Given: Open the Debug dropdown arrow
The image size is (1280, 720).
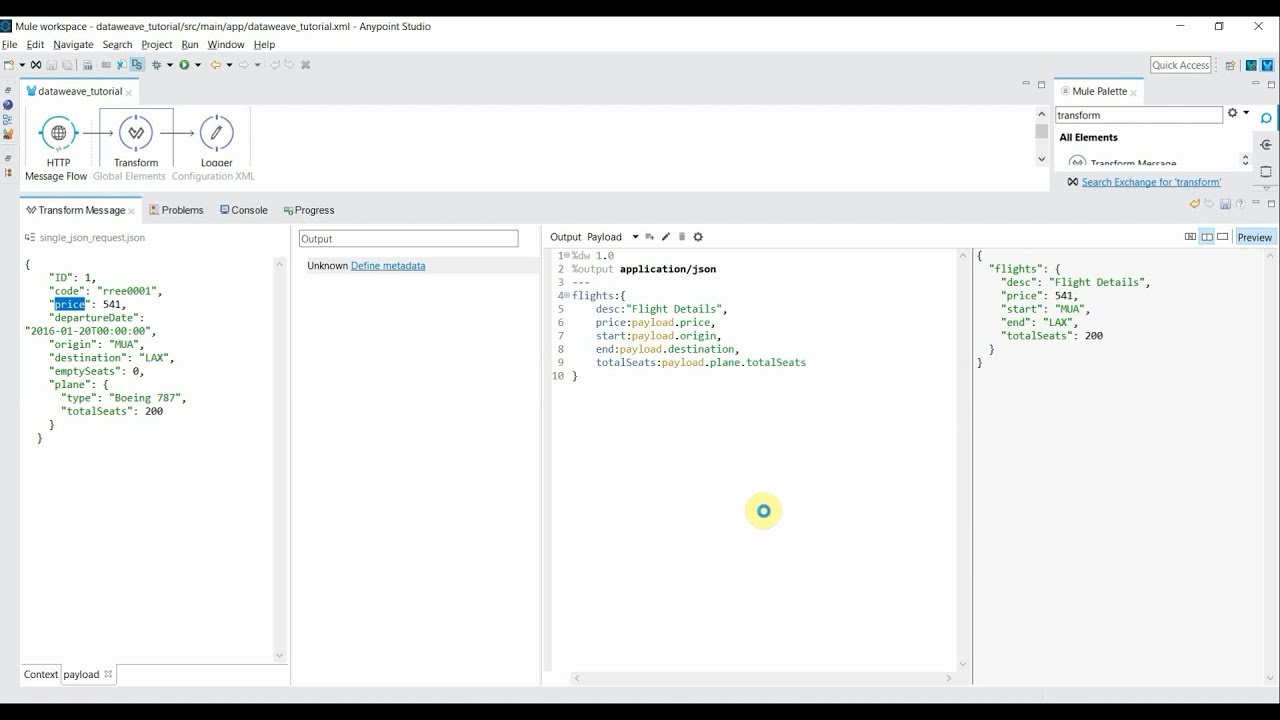Looking at the screenshot, I should pos(169,65).
